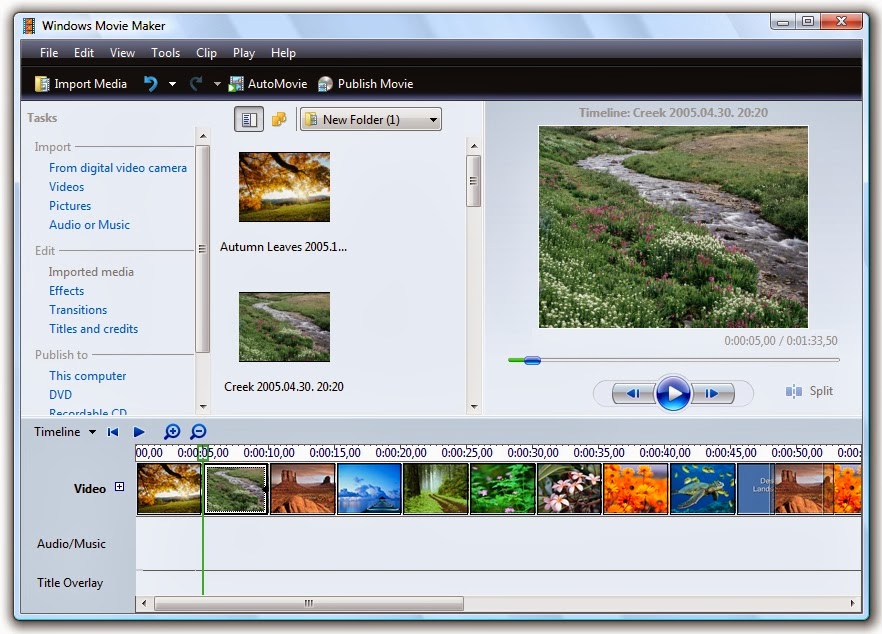Image resolution: width=882 pixels, height=634 pixels.
Task: Select the red rock desert clip on timeline
Action: coord(303,489)
